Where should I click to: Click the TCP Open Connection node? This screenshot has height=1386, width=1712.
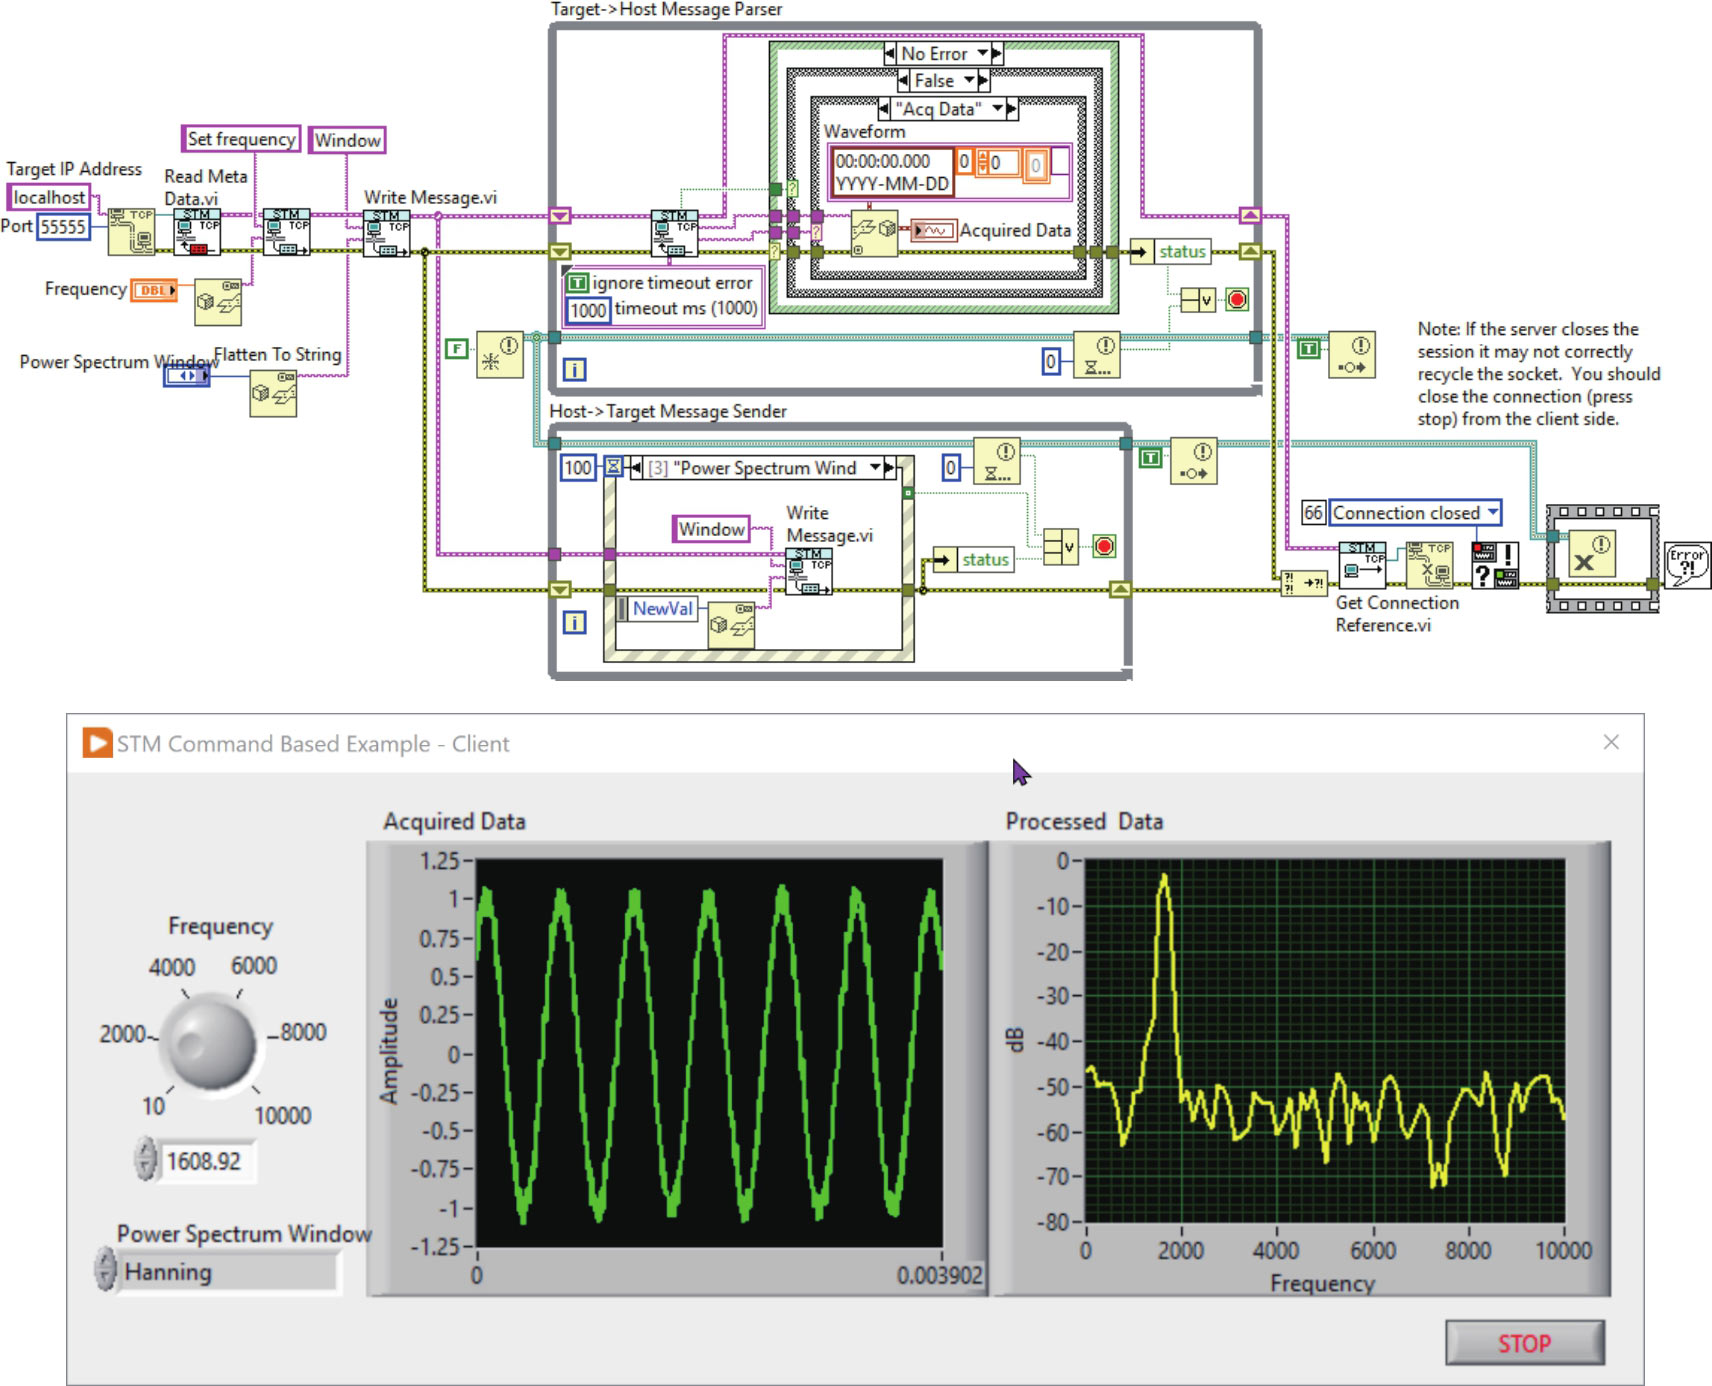tap(130, 232)
